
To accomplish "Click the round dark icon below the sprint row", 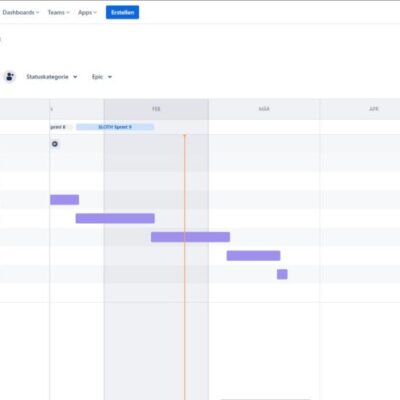I will pos(55,144).
